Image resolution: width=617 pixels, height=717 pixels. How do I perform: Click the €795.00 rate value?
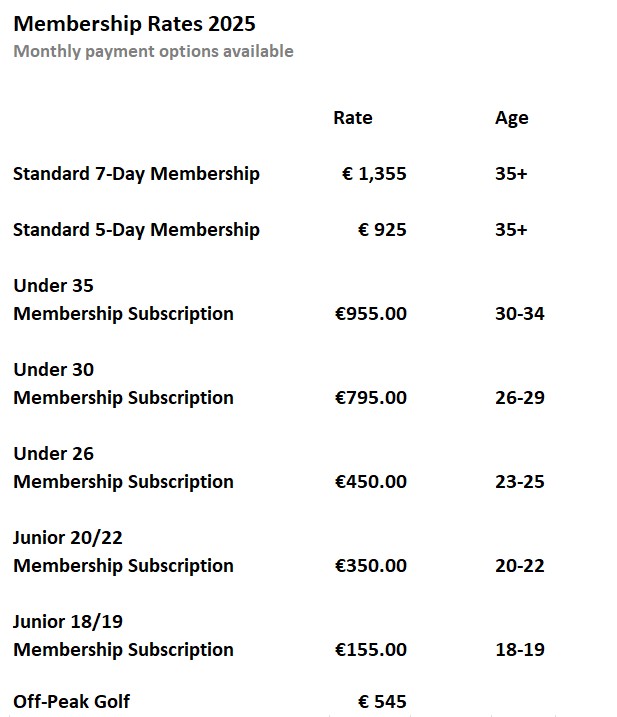(370, 398)
